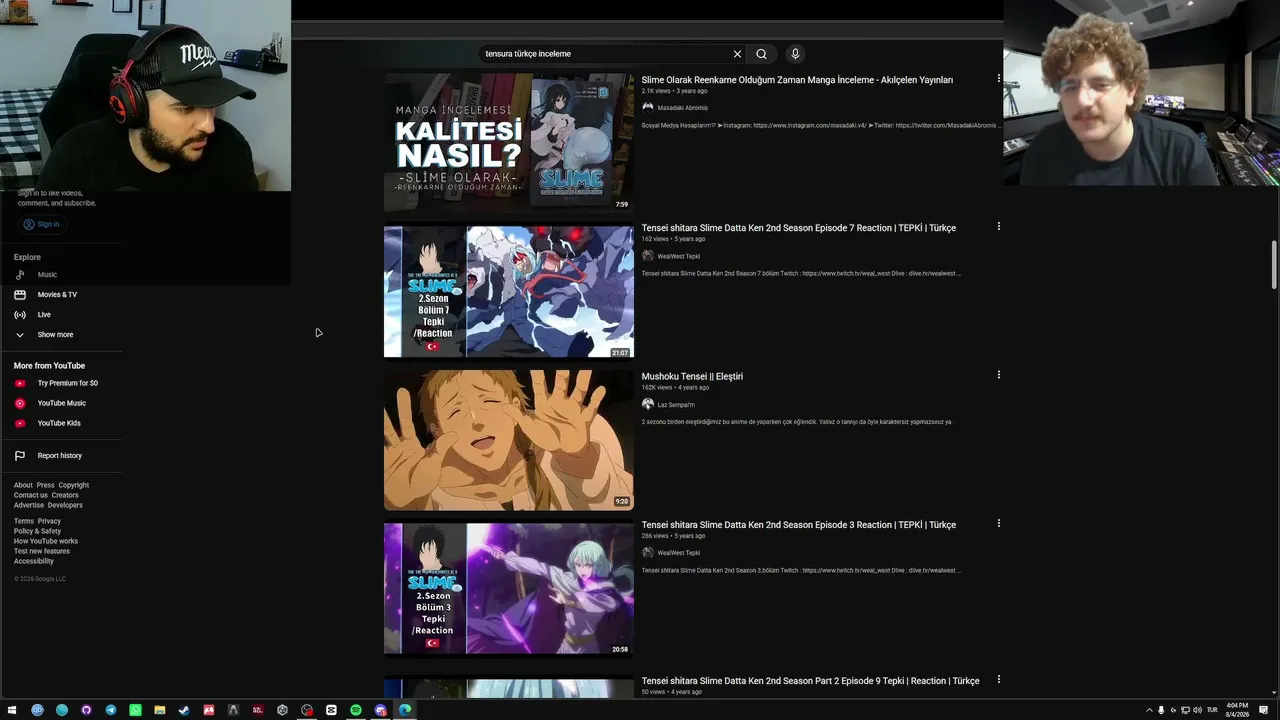Open the Mushoku Tensei || Eleştiri title
1280x720 pixels.
pos(692,377)
